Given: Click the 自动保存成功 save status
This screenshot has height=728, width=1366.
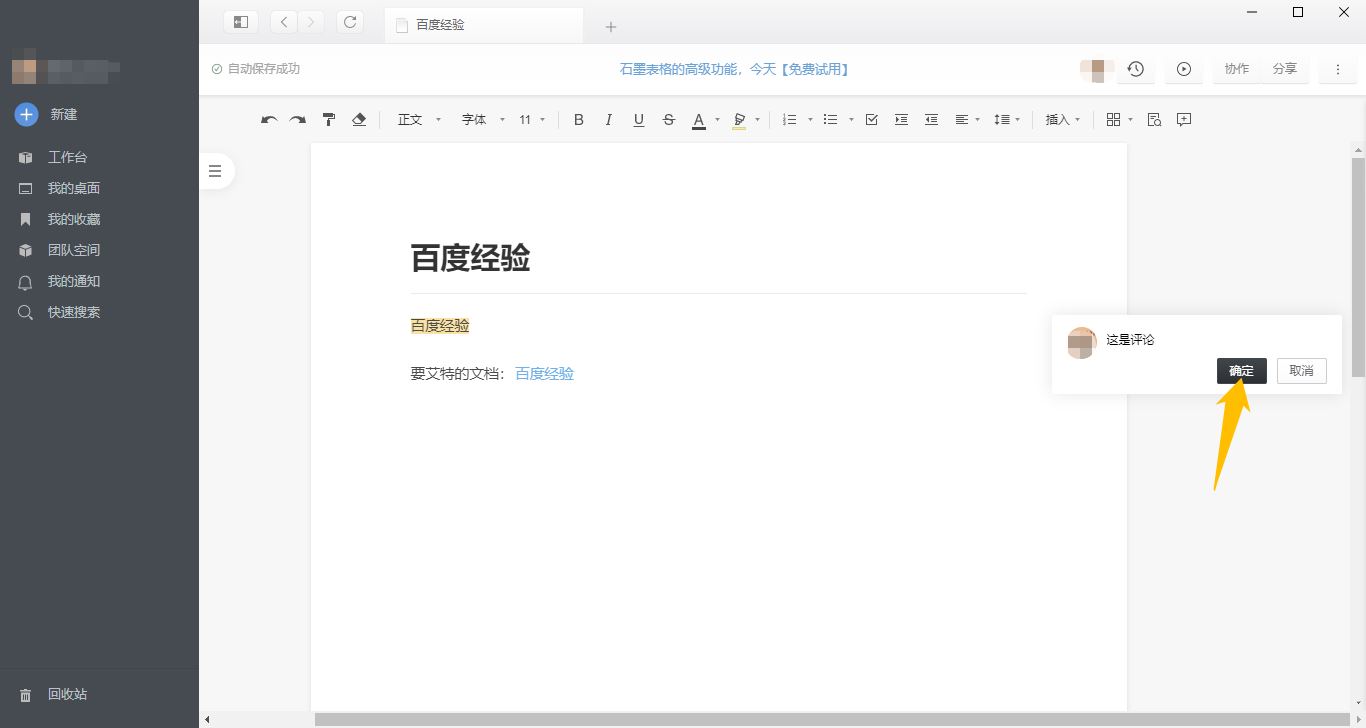Looking at the screenshot, I should click(256, 69).
